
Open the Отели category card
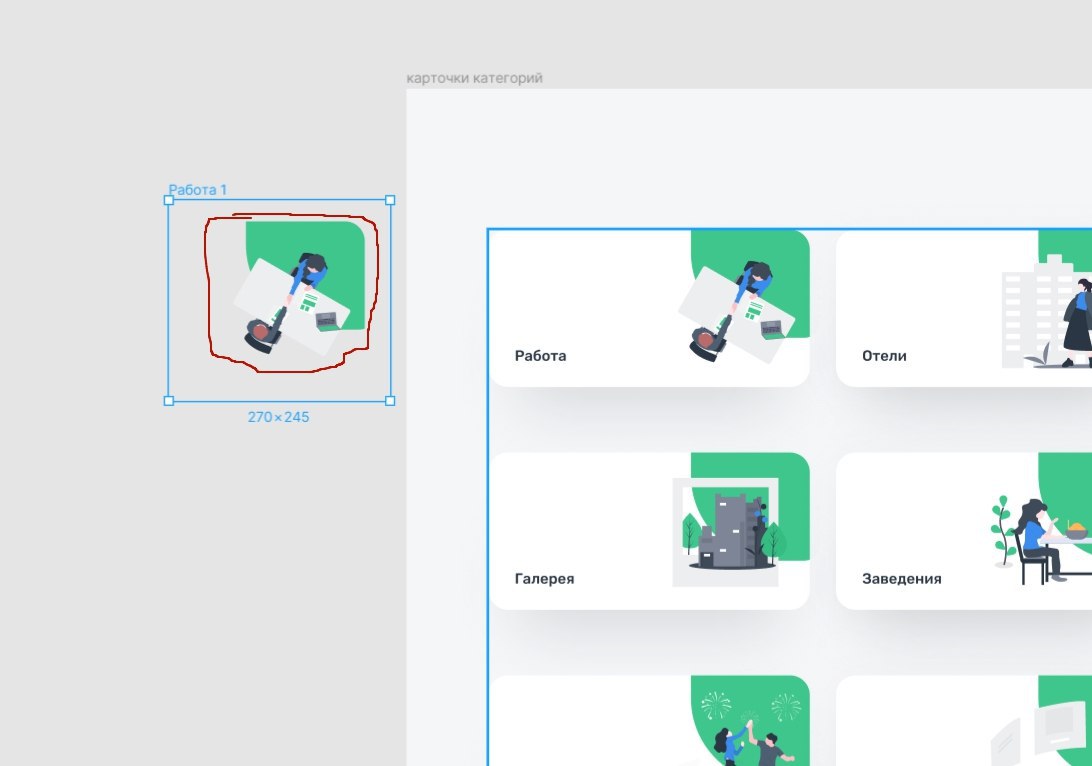click(964, 308)
